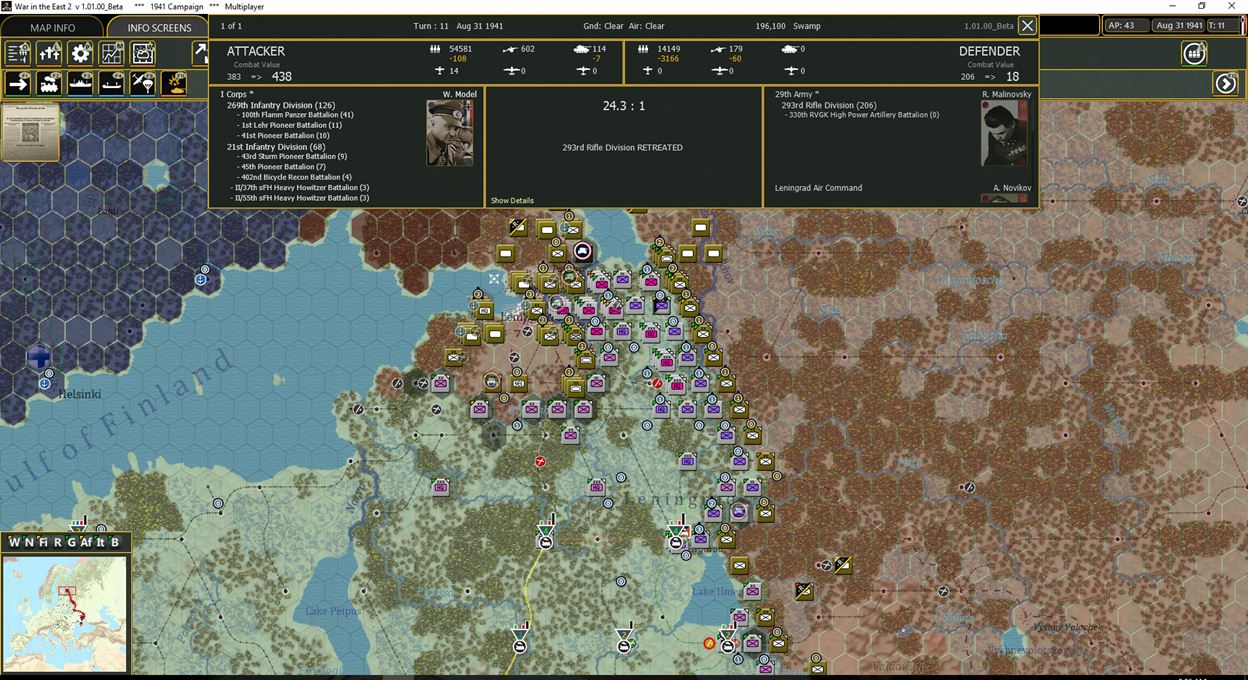Click the newspaper thumbnail on the map
The height and width of the screenshot is (680, 1249).
click(x=31, y=133)
